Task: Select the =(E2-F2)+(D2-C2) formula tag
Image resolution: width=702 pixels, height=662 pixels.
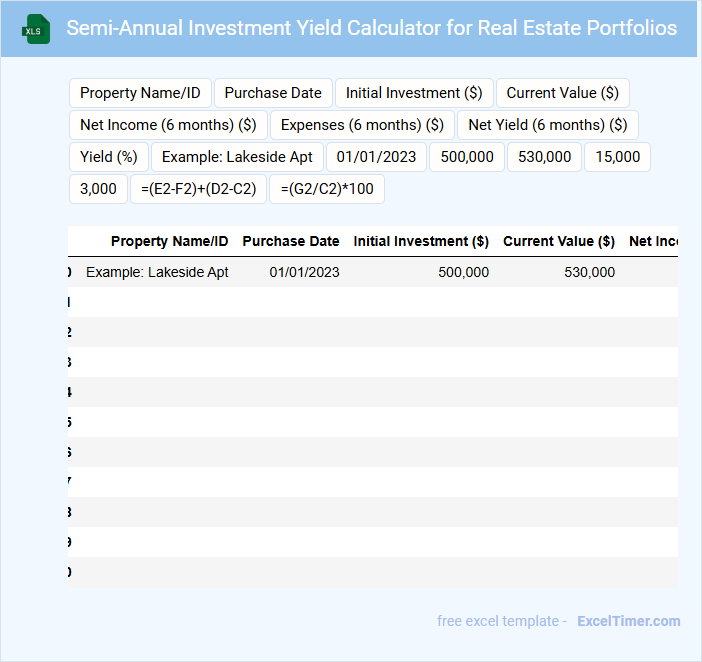Action: [198, 189]
